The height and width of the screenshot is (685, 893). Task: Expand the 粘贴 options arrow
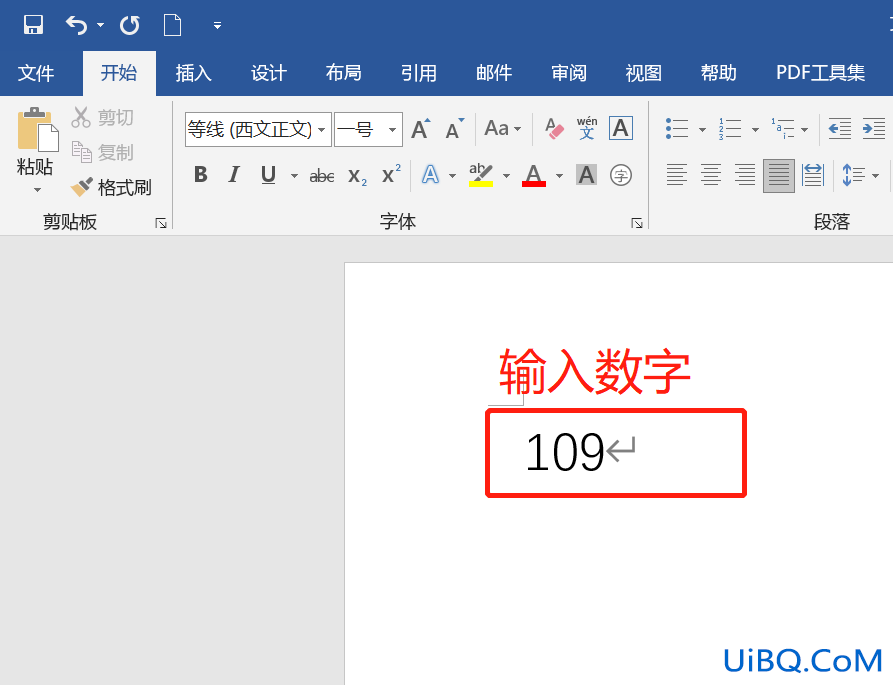pyautogui.click(x=38, y=190)
